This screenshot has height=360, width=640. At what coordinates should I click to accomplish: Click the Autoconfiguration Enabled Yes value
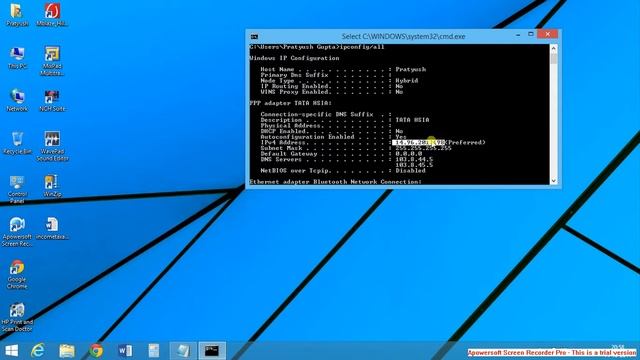pyautogui.click(x=400, y=137)
